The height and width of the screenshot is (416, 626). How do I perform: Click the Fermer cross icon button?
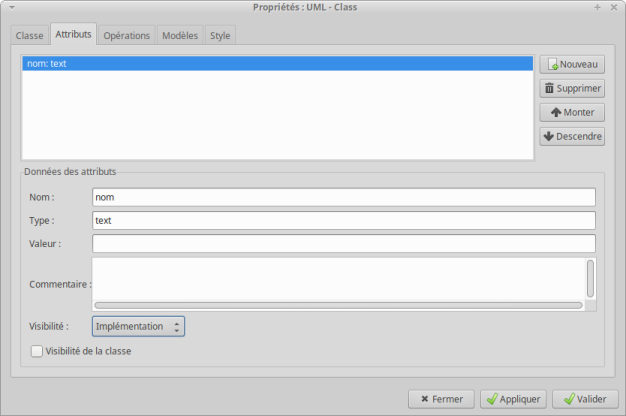[x=441, y=399]
